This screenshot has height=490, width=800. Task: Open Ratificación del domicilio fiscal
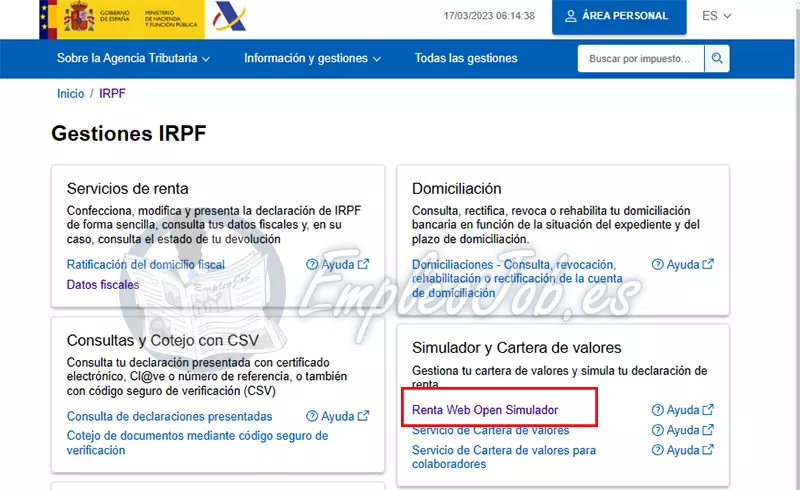click(x=146, y=264)
